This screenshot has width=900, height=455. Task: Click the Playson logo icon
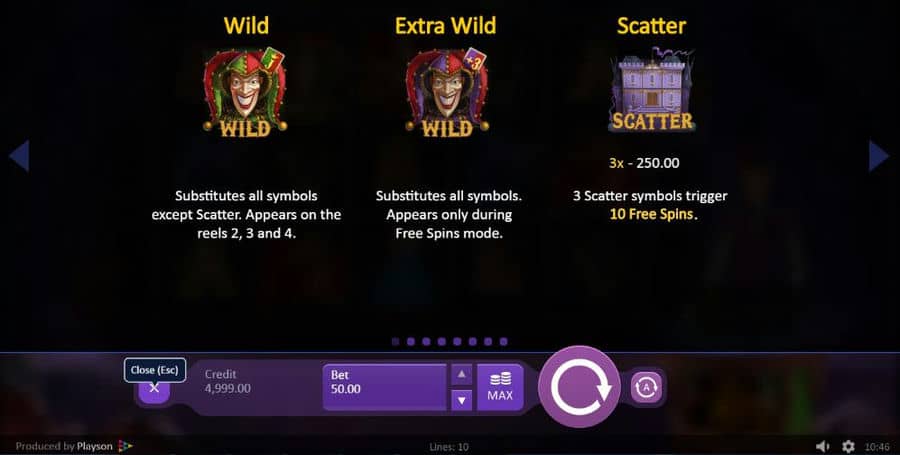pos(125,446)
